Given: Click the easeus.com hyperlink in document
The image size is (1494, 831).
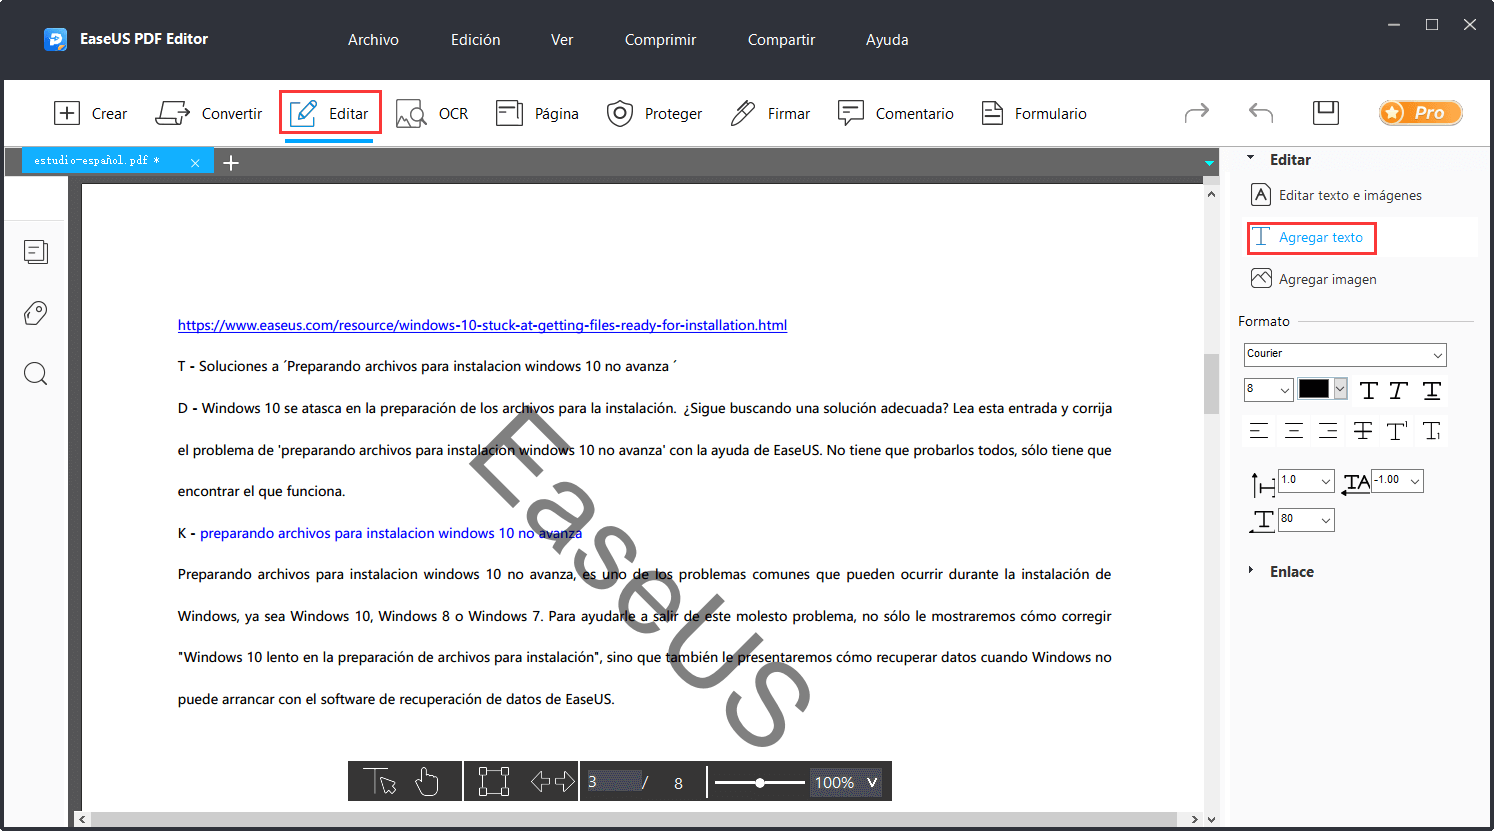Looking at the screenshot, I should [x=482, y=325].
